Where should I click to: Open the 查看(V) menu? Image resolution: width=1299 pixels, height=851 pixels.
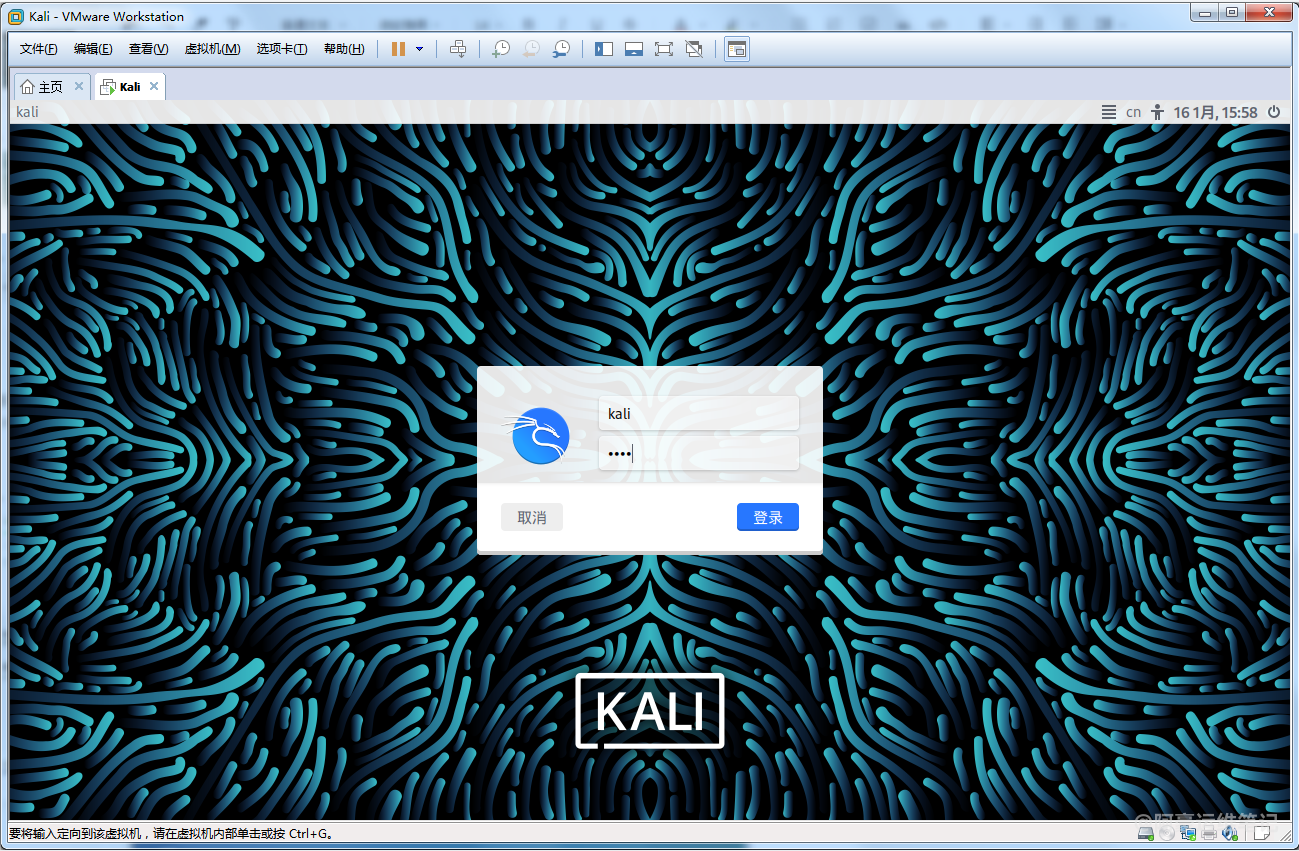(x=148, y=49)
